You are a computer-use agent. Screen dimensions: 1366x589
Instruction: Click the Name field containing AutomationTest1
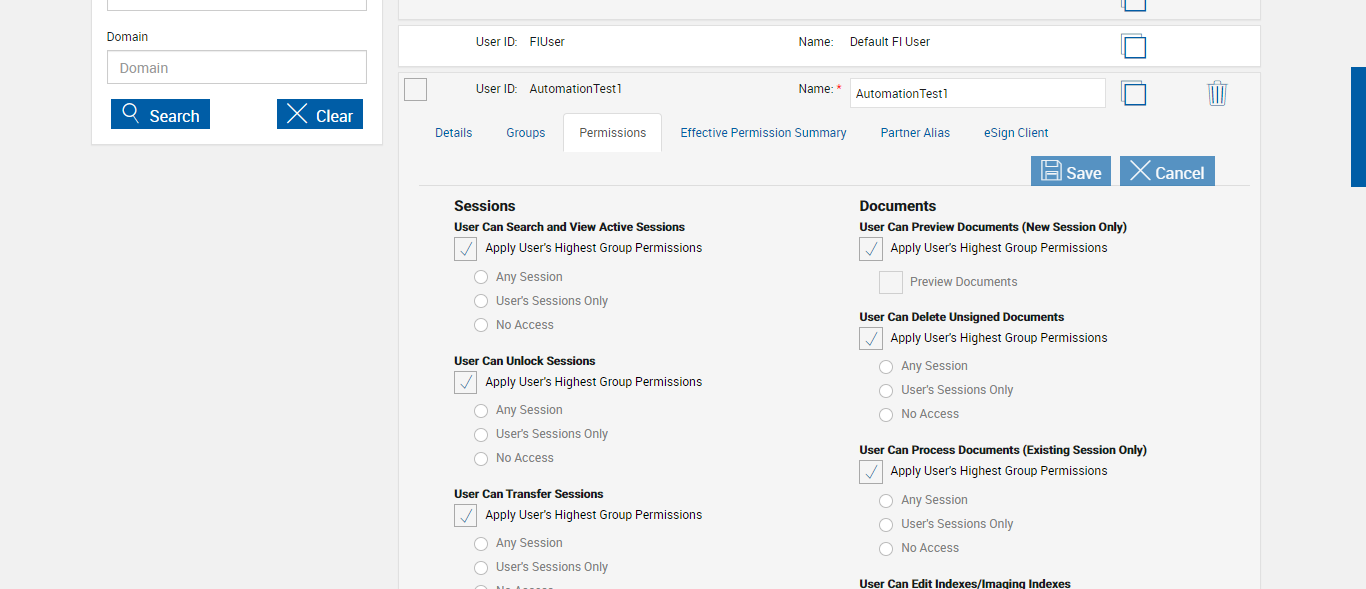point(977,93)
